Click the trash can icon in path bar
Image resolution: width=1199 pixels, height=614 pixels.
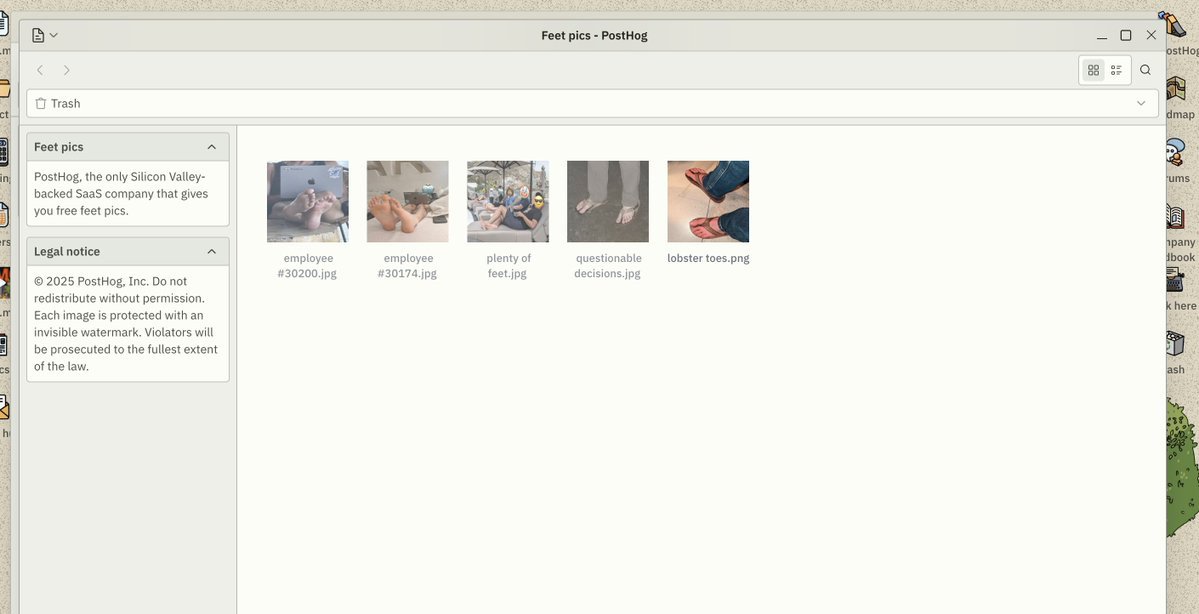click(41, 103)
